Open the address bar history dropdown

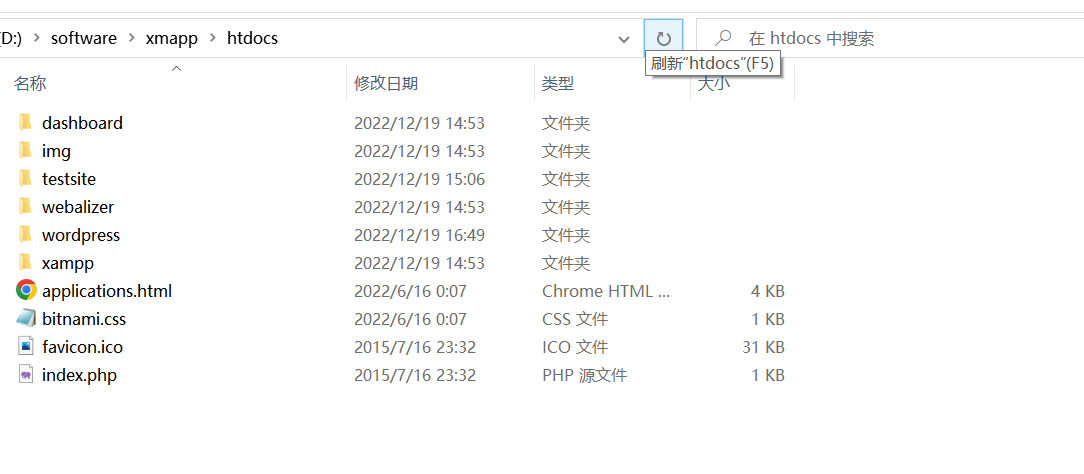pyautogui.click(x=624, y=39)
